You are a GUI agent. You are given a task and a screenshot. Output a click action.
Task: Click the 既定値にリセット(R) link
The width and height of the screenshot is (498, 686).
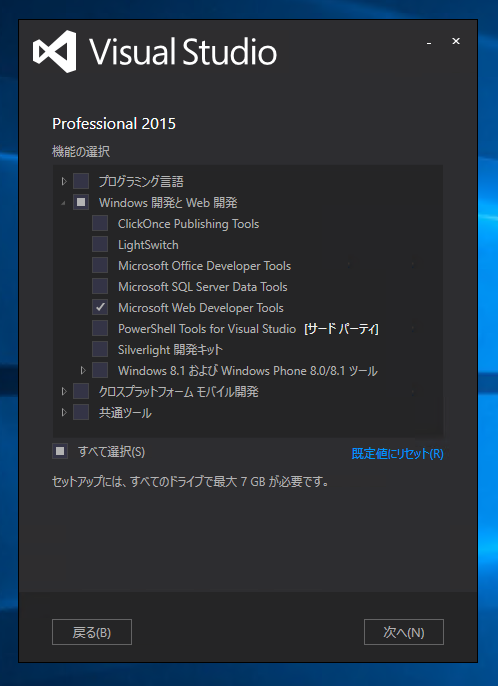coord(397,454)
